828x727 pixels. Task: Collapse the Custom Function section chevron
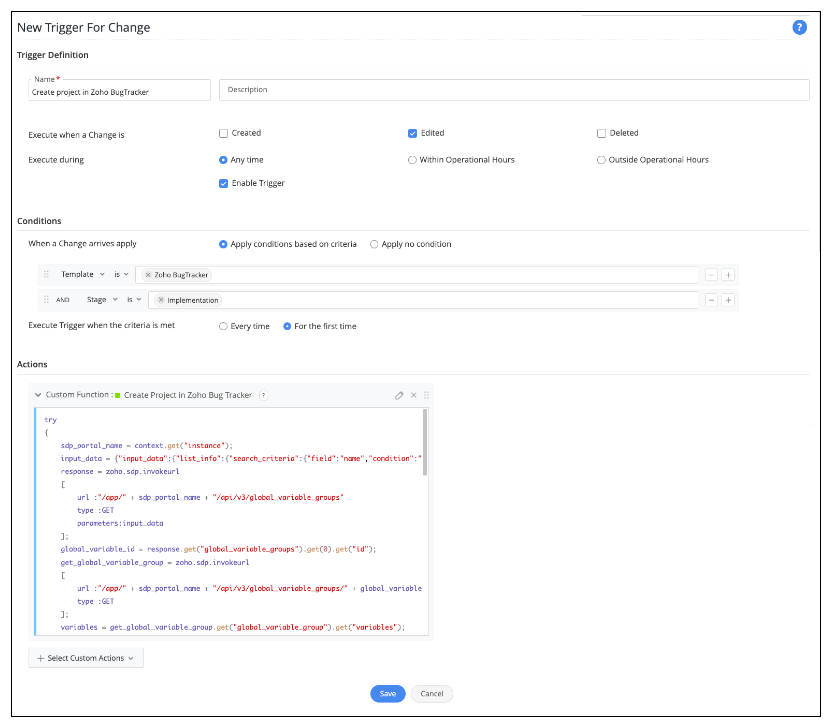pos(38,395)
